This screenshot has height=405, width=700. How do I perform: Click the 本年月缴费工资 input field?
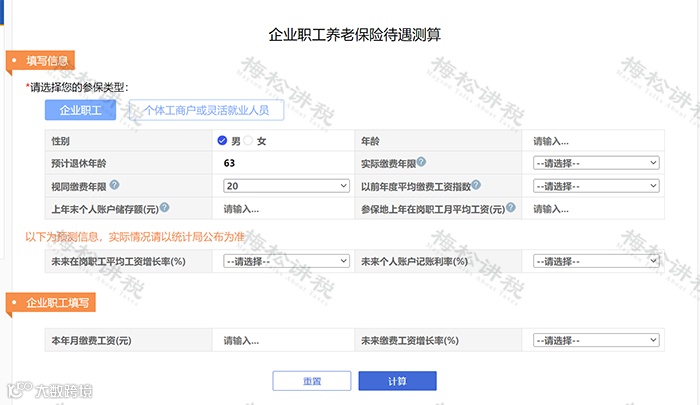[x=283, y=341]
